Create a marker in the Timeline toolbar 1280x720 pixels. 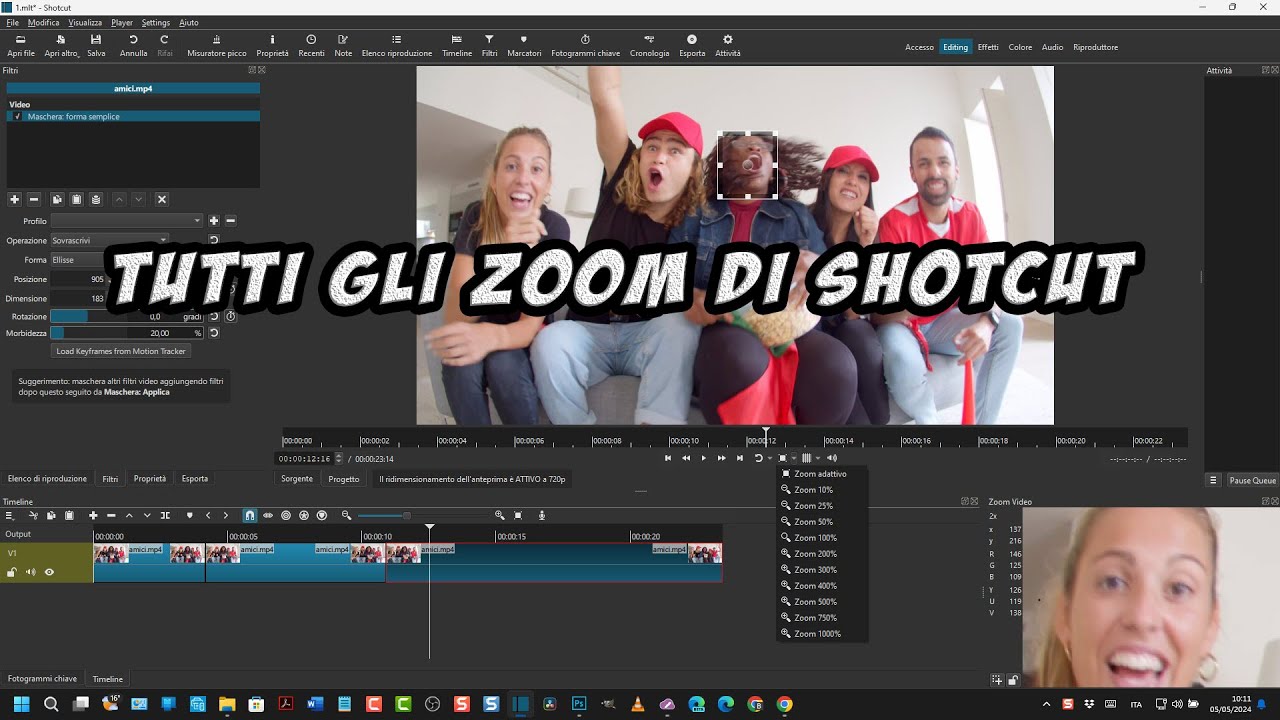point(189,515)
